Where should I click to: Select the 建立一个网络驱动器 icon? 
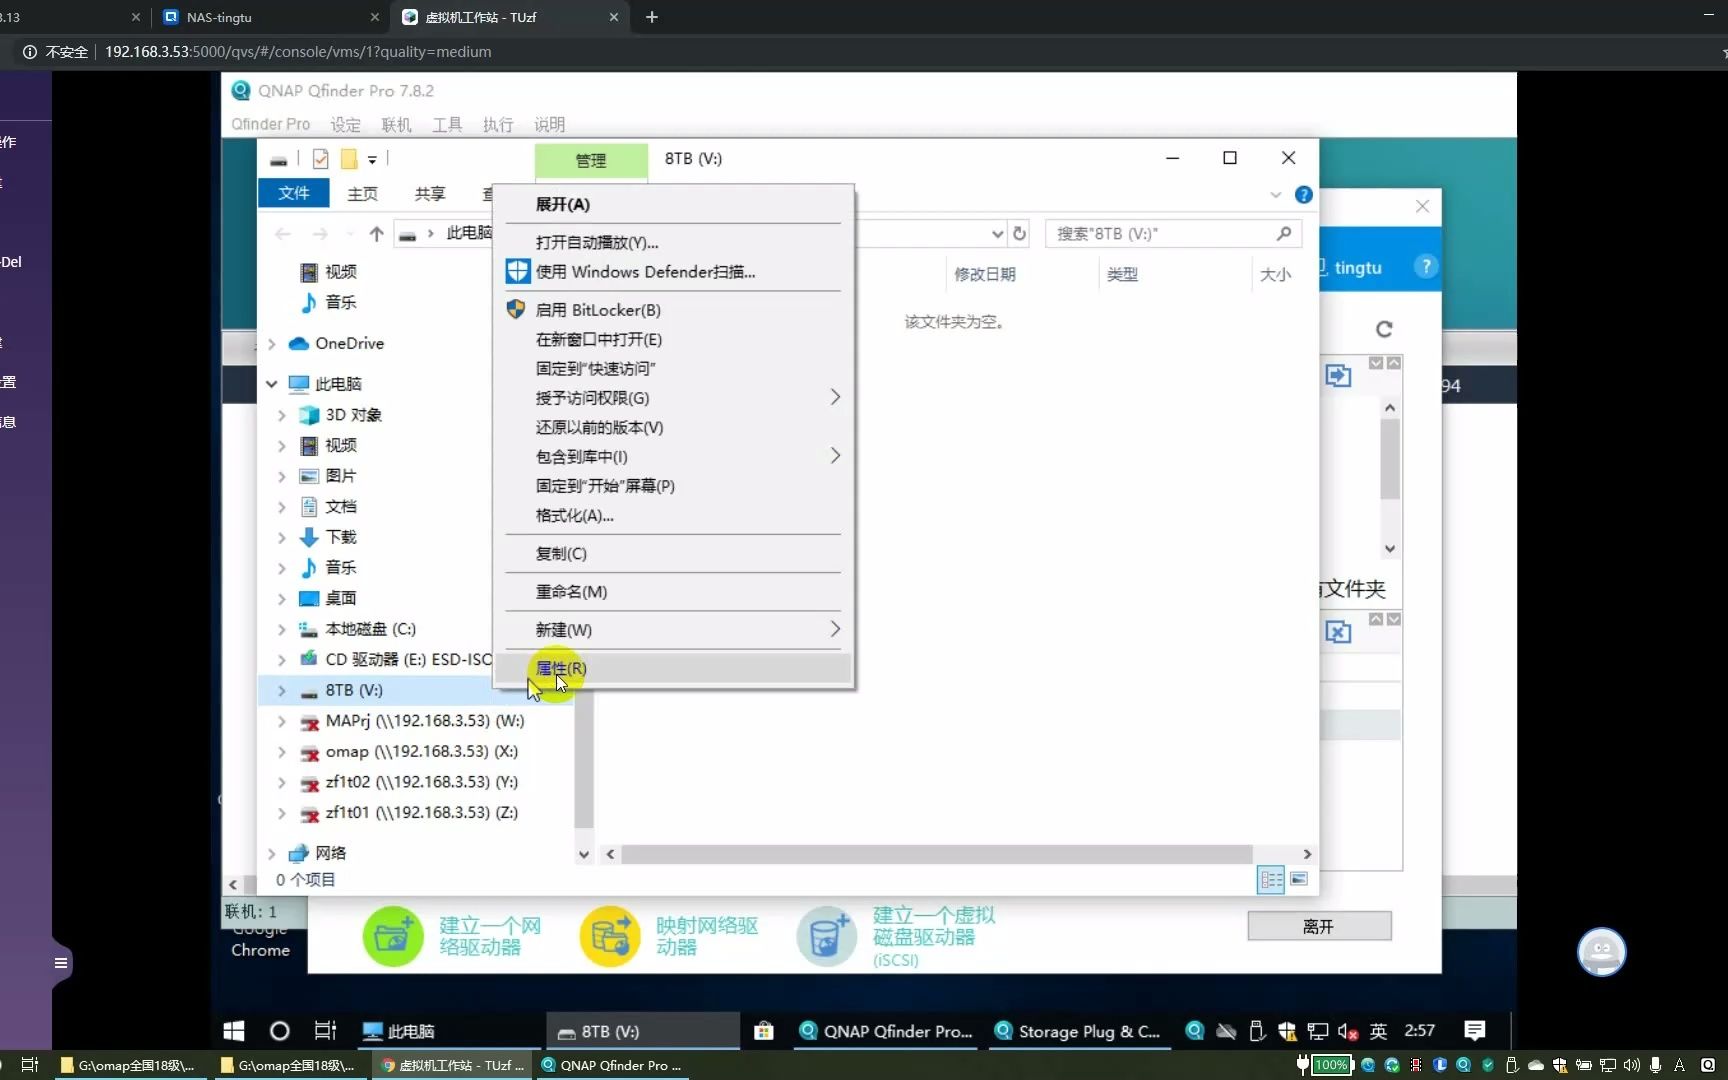(x=392, y=936)
